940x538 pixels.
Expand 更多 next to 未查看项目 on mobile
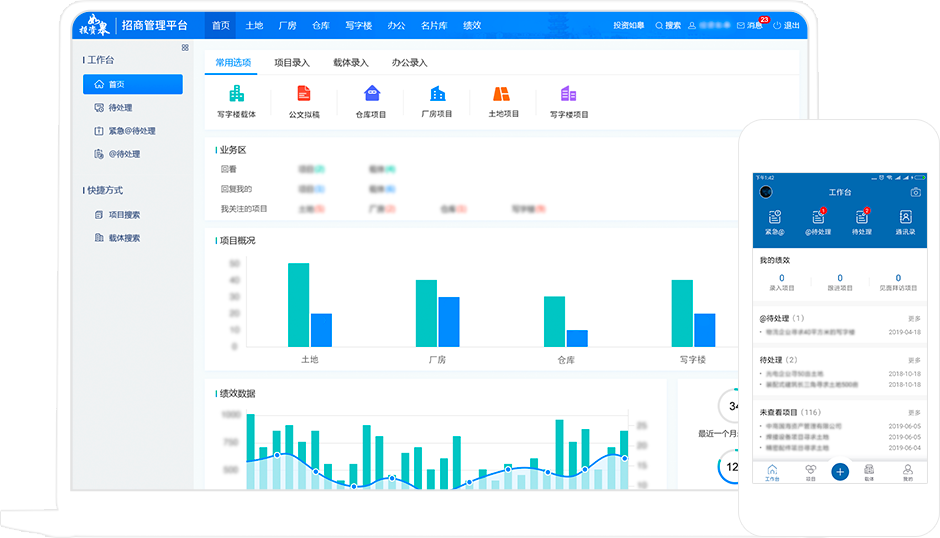(x=914, y=412)
